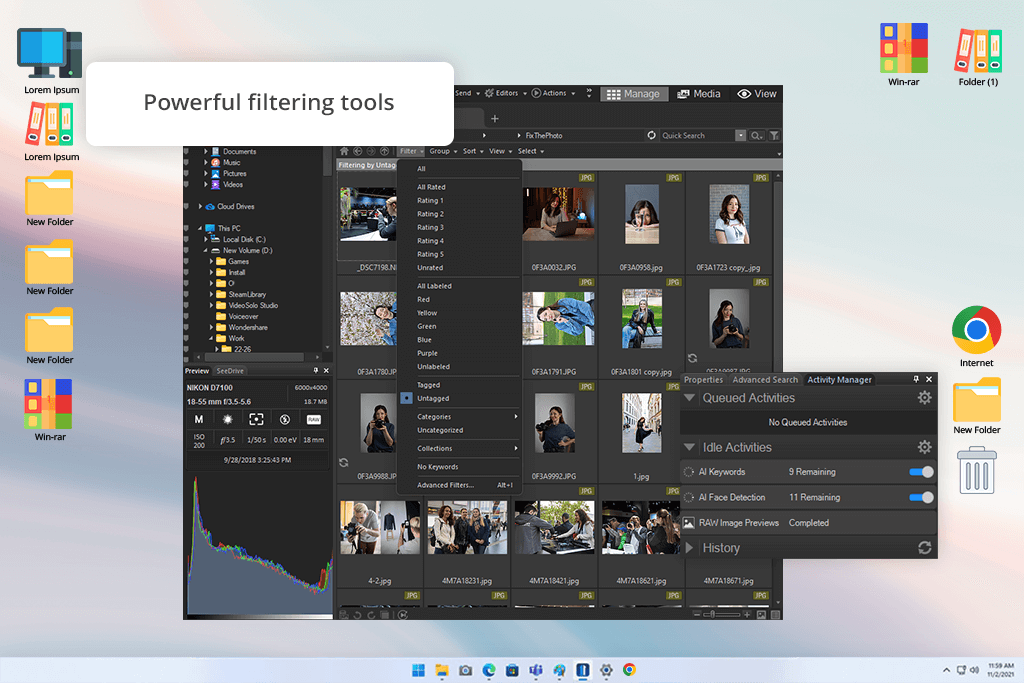Click the Forward navigation arrow
Viewport: 1024px width, 683px height.
click(371, 151)
